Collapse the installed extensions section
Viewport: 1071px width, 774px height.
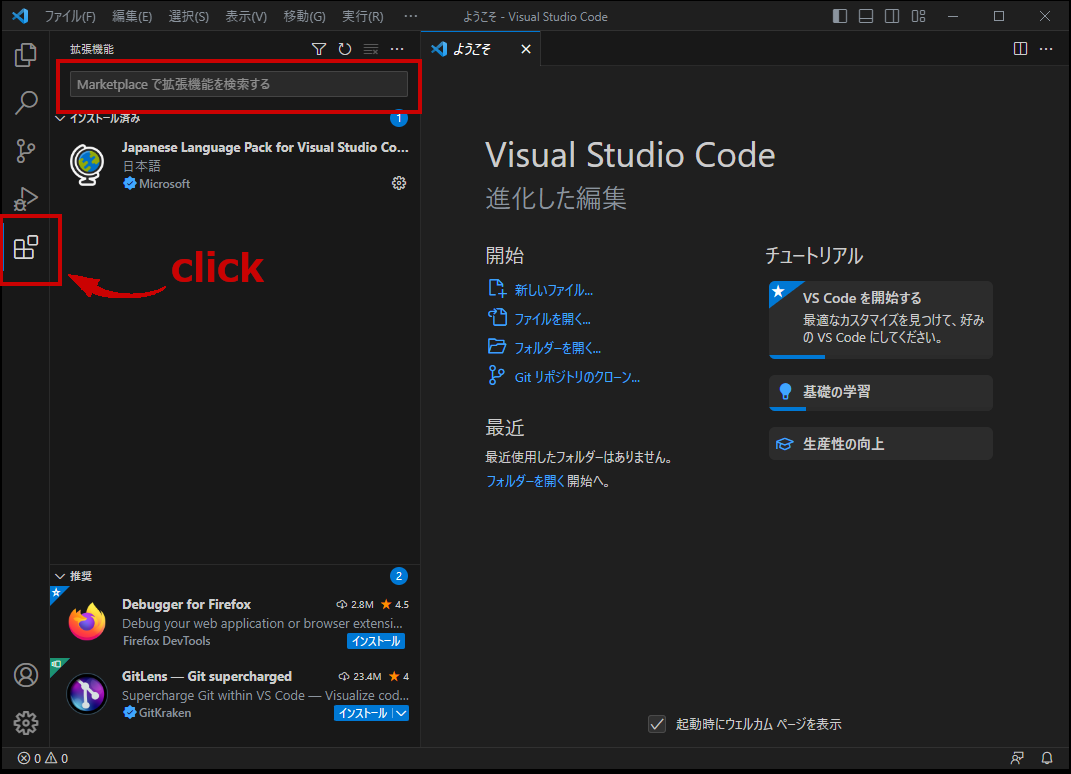pos(60,118)
